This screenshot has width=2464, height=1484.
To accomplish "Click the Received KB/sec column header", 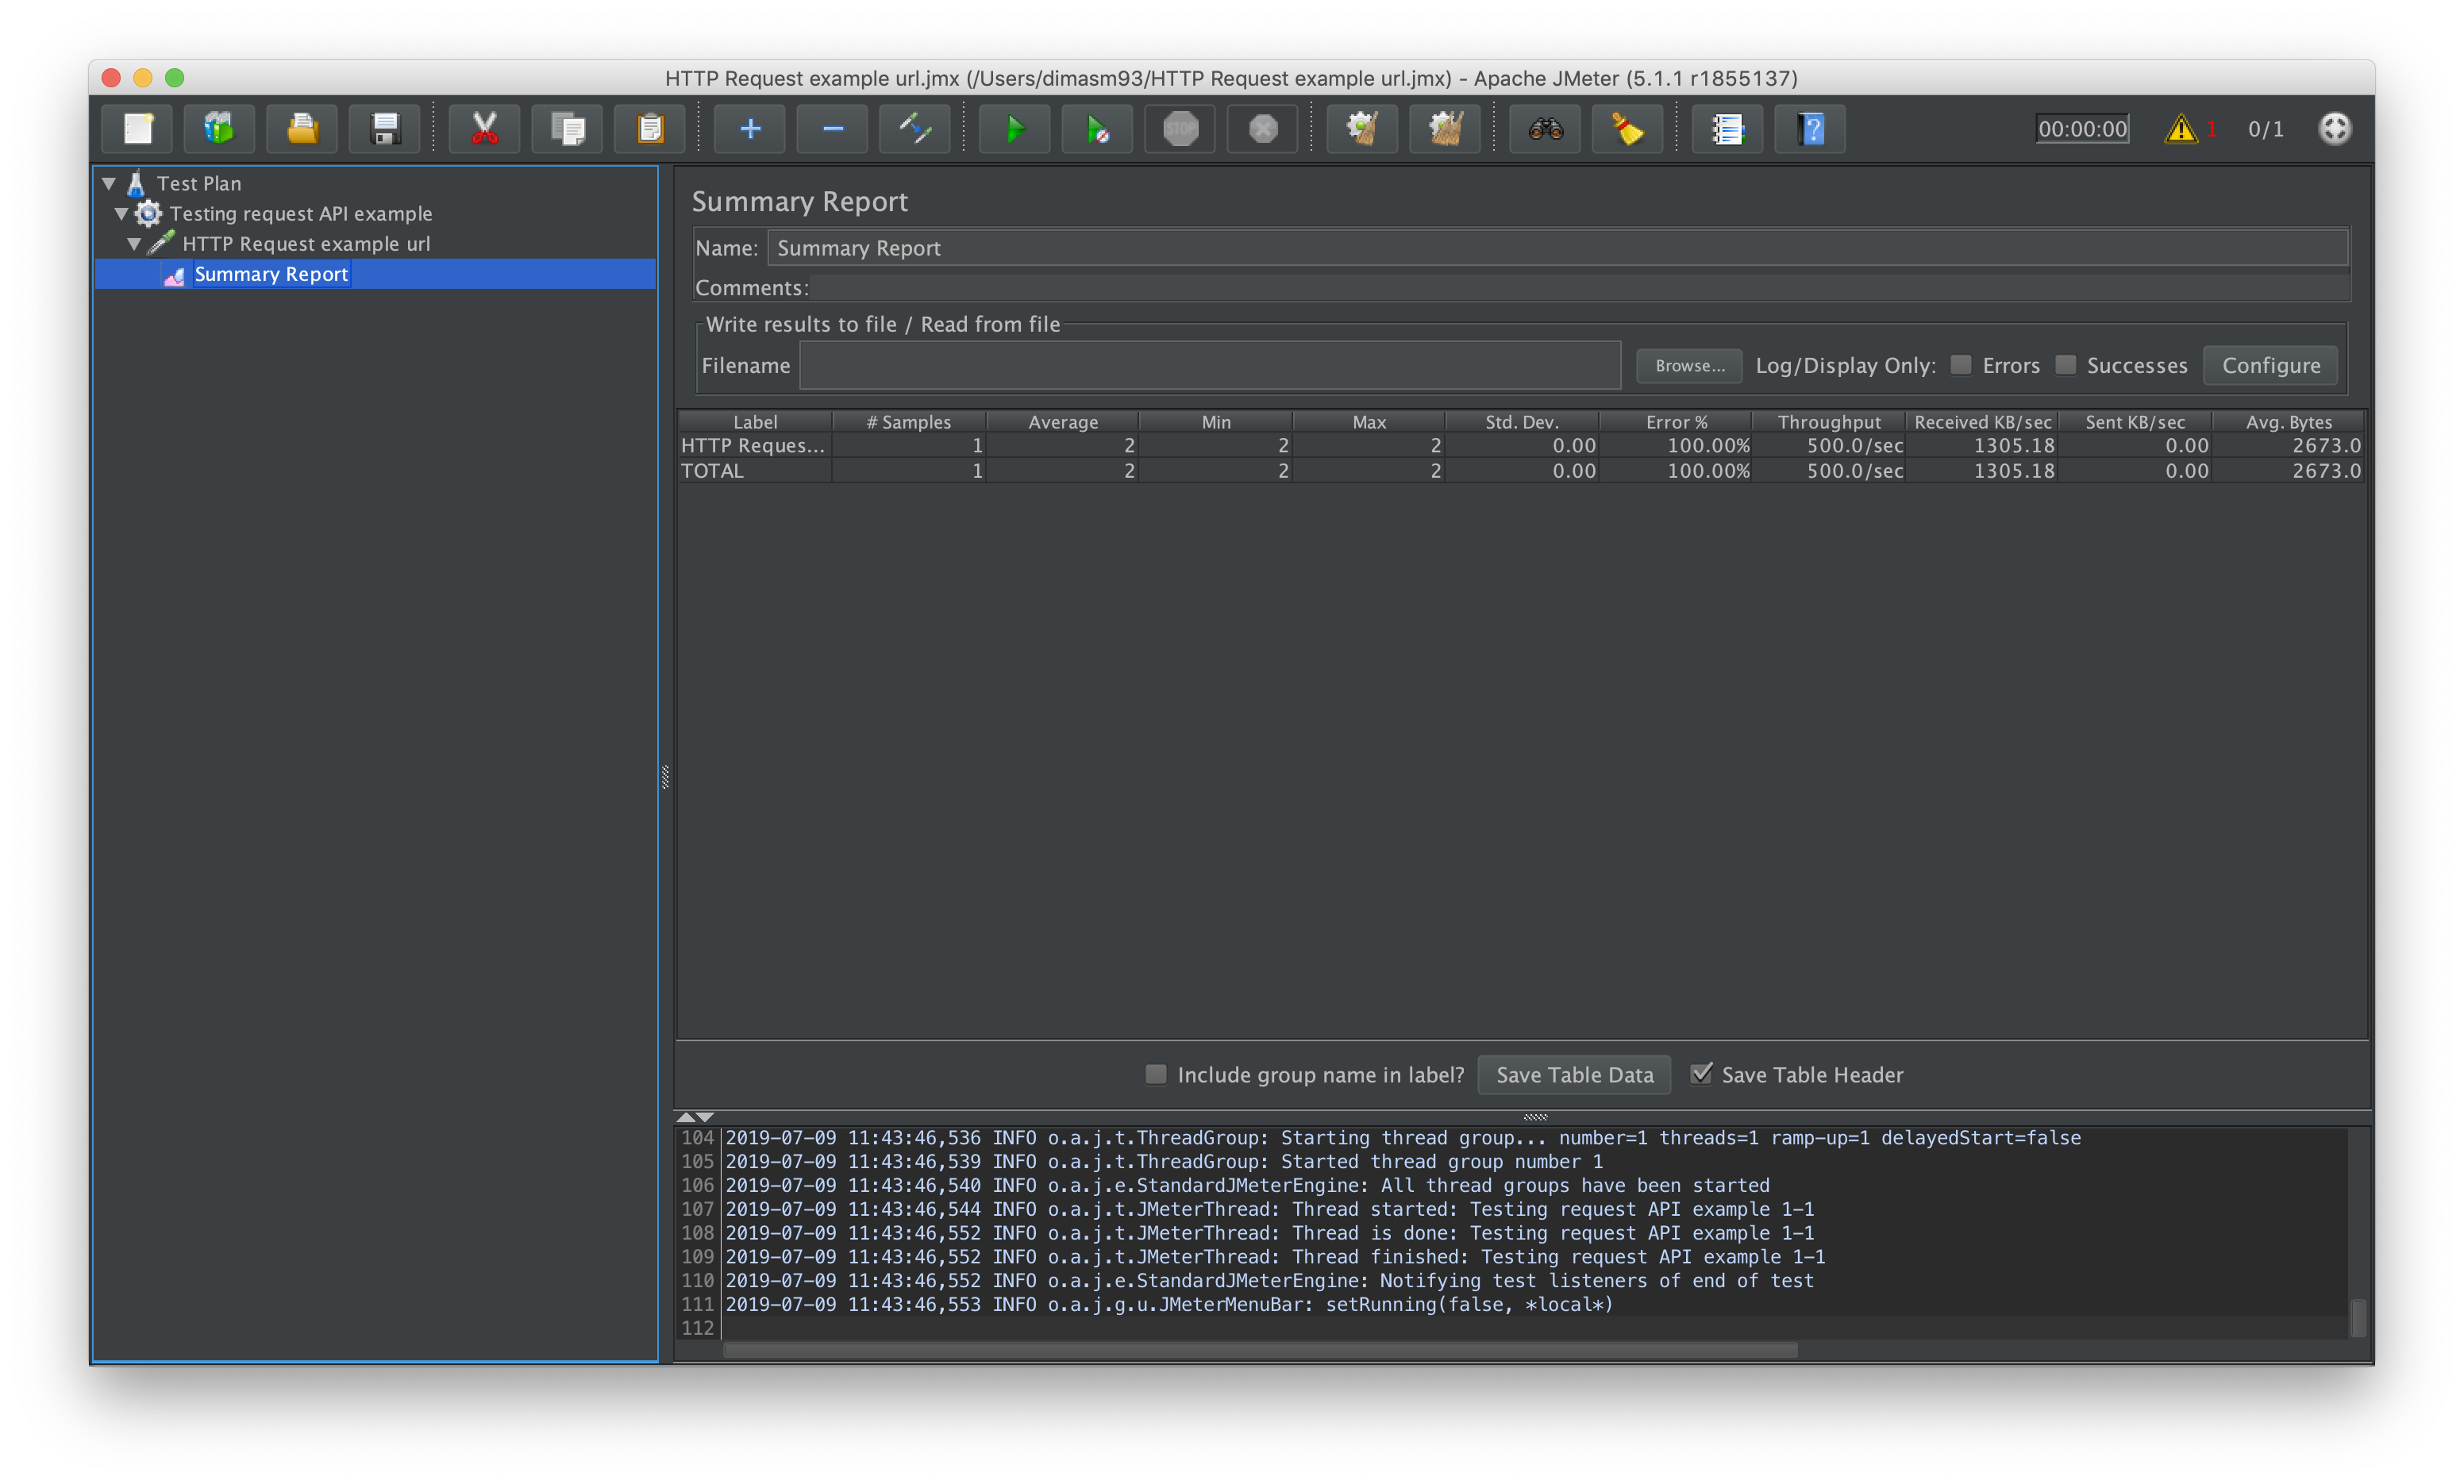I will [1982, 422].
